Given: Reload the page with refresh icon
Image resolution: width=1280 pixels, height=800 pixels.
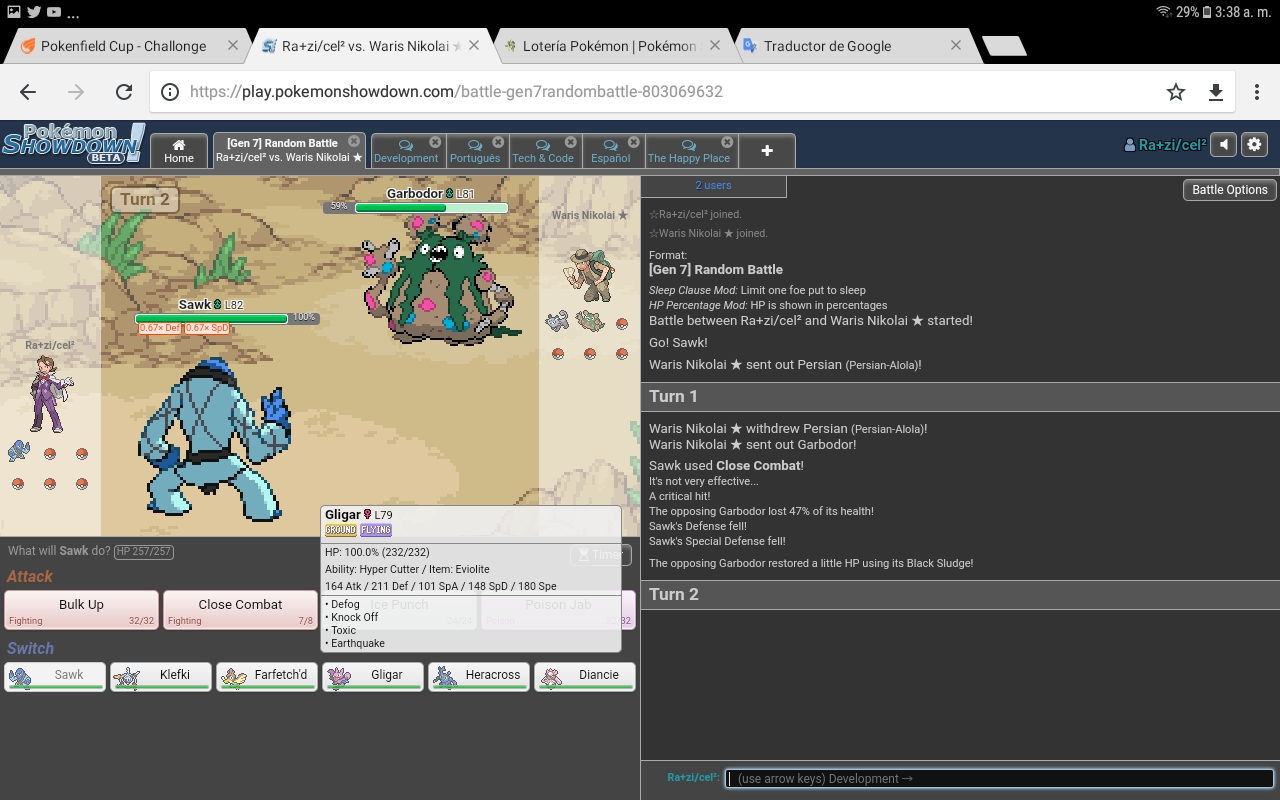Looking at the screenshot, I should coord(124,92).
